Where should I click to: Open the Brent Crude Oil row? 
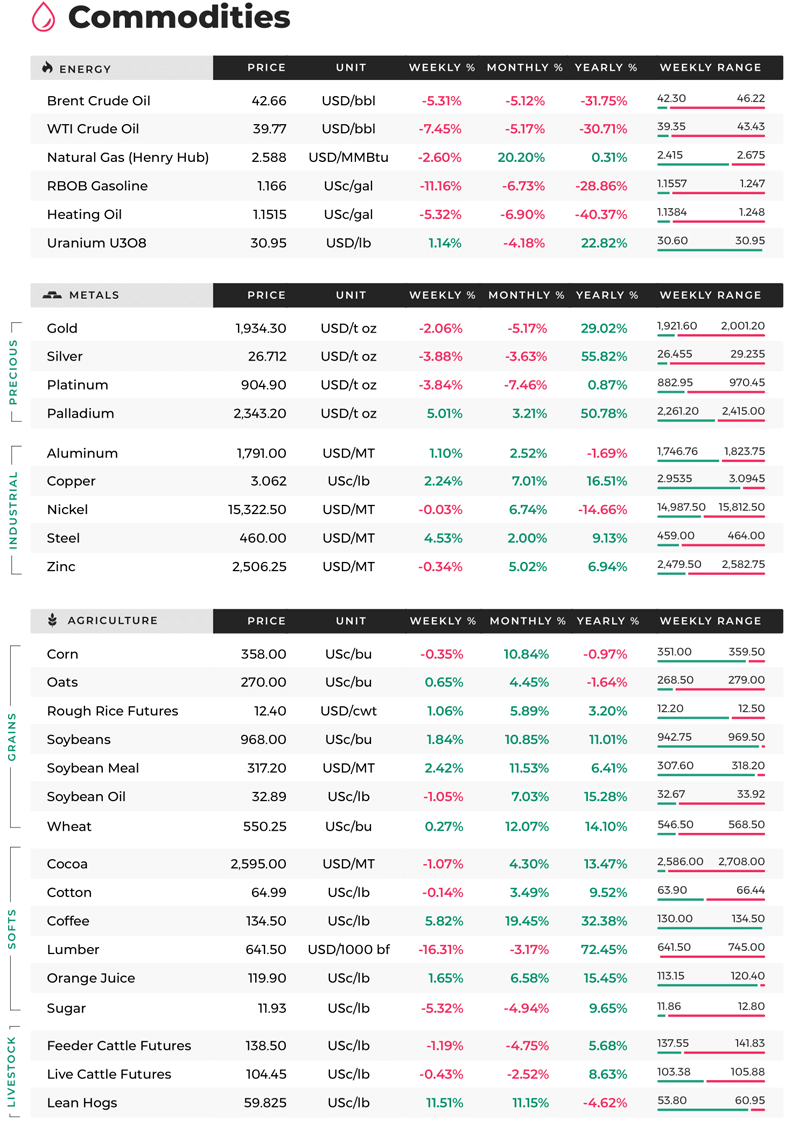pyautogui.click(x=407, y=101)
